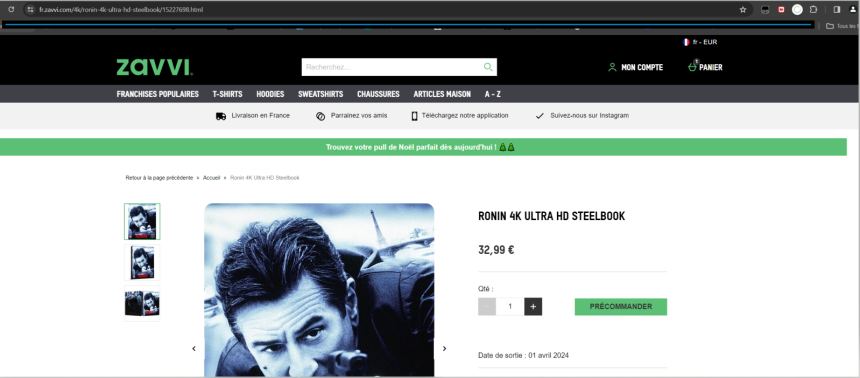Click the 32,99 € price
This screenshot has height=378, width=860.
click(496, 250)
